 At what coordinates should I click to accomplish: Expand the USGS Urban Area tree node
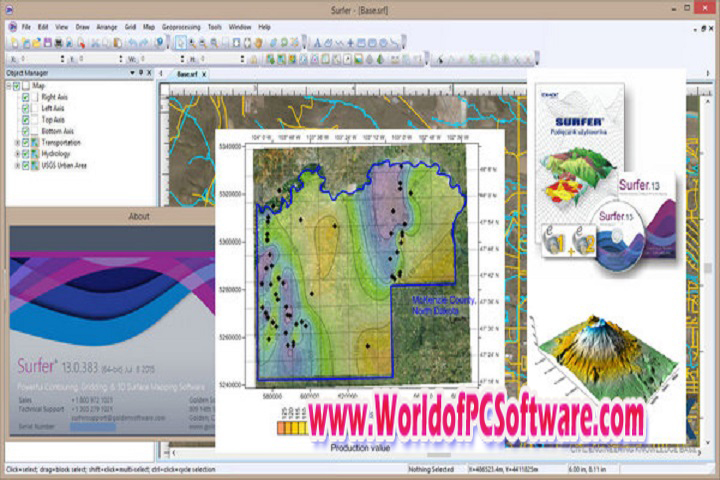[17, 165]
